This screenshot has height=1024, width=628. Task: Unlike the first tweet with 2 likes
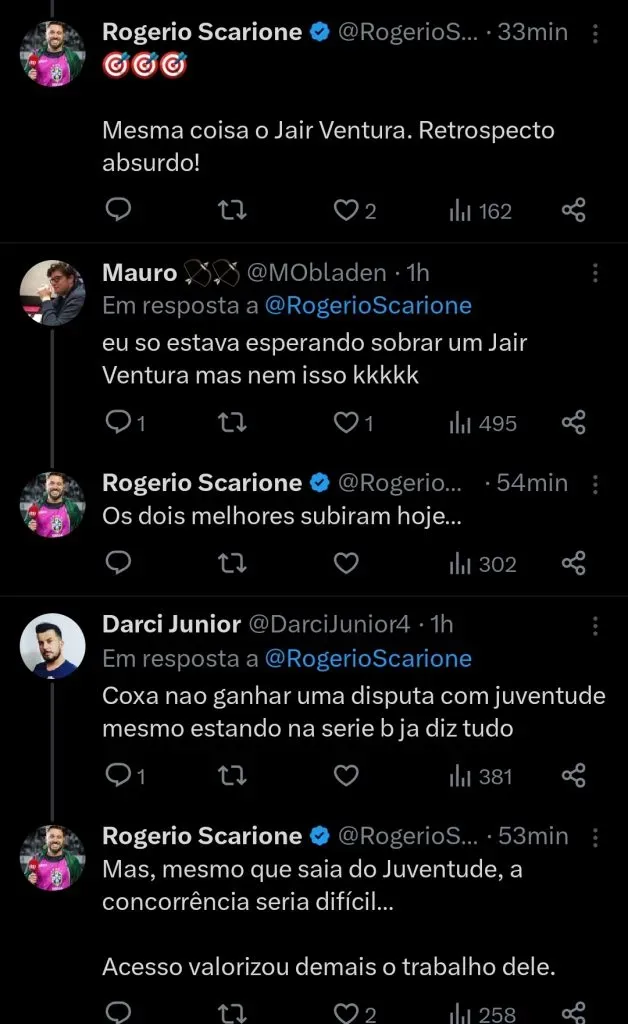click(x=345, y=210)
